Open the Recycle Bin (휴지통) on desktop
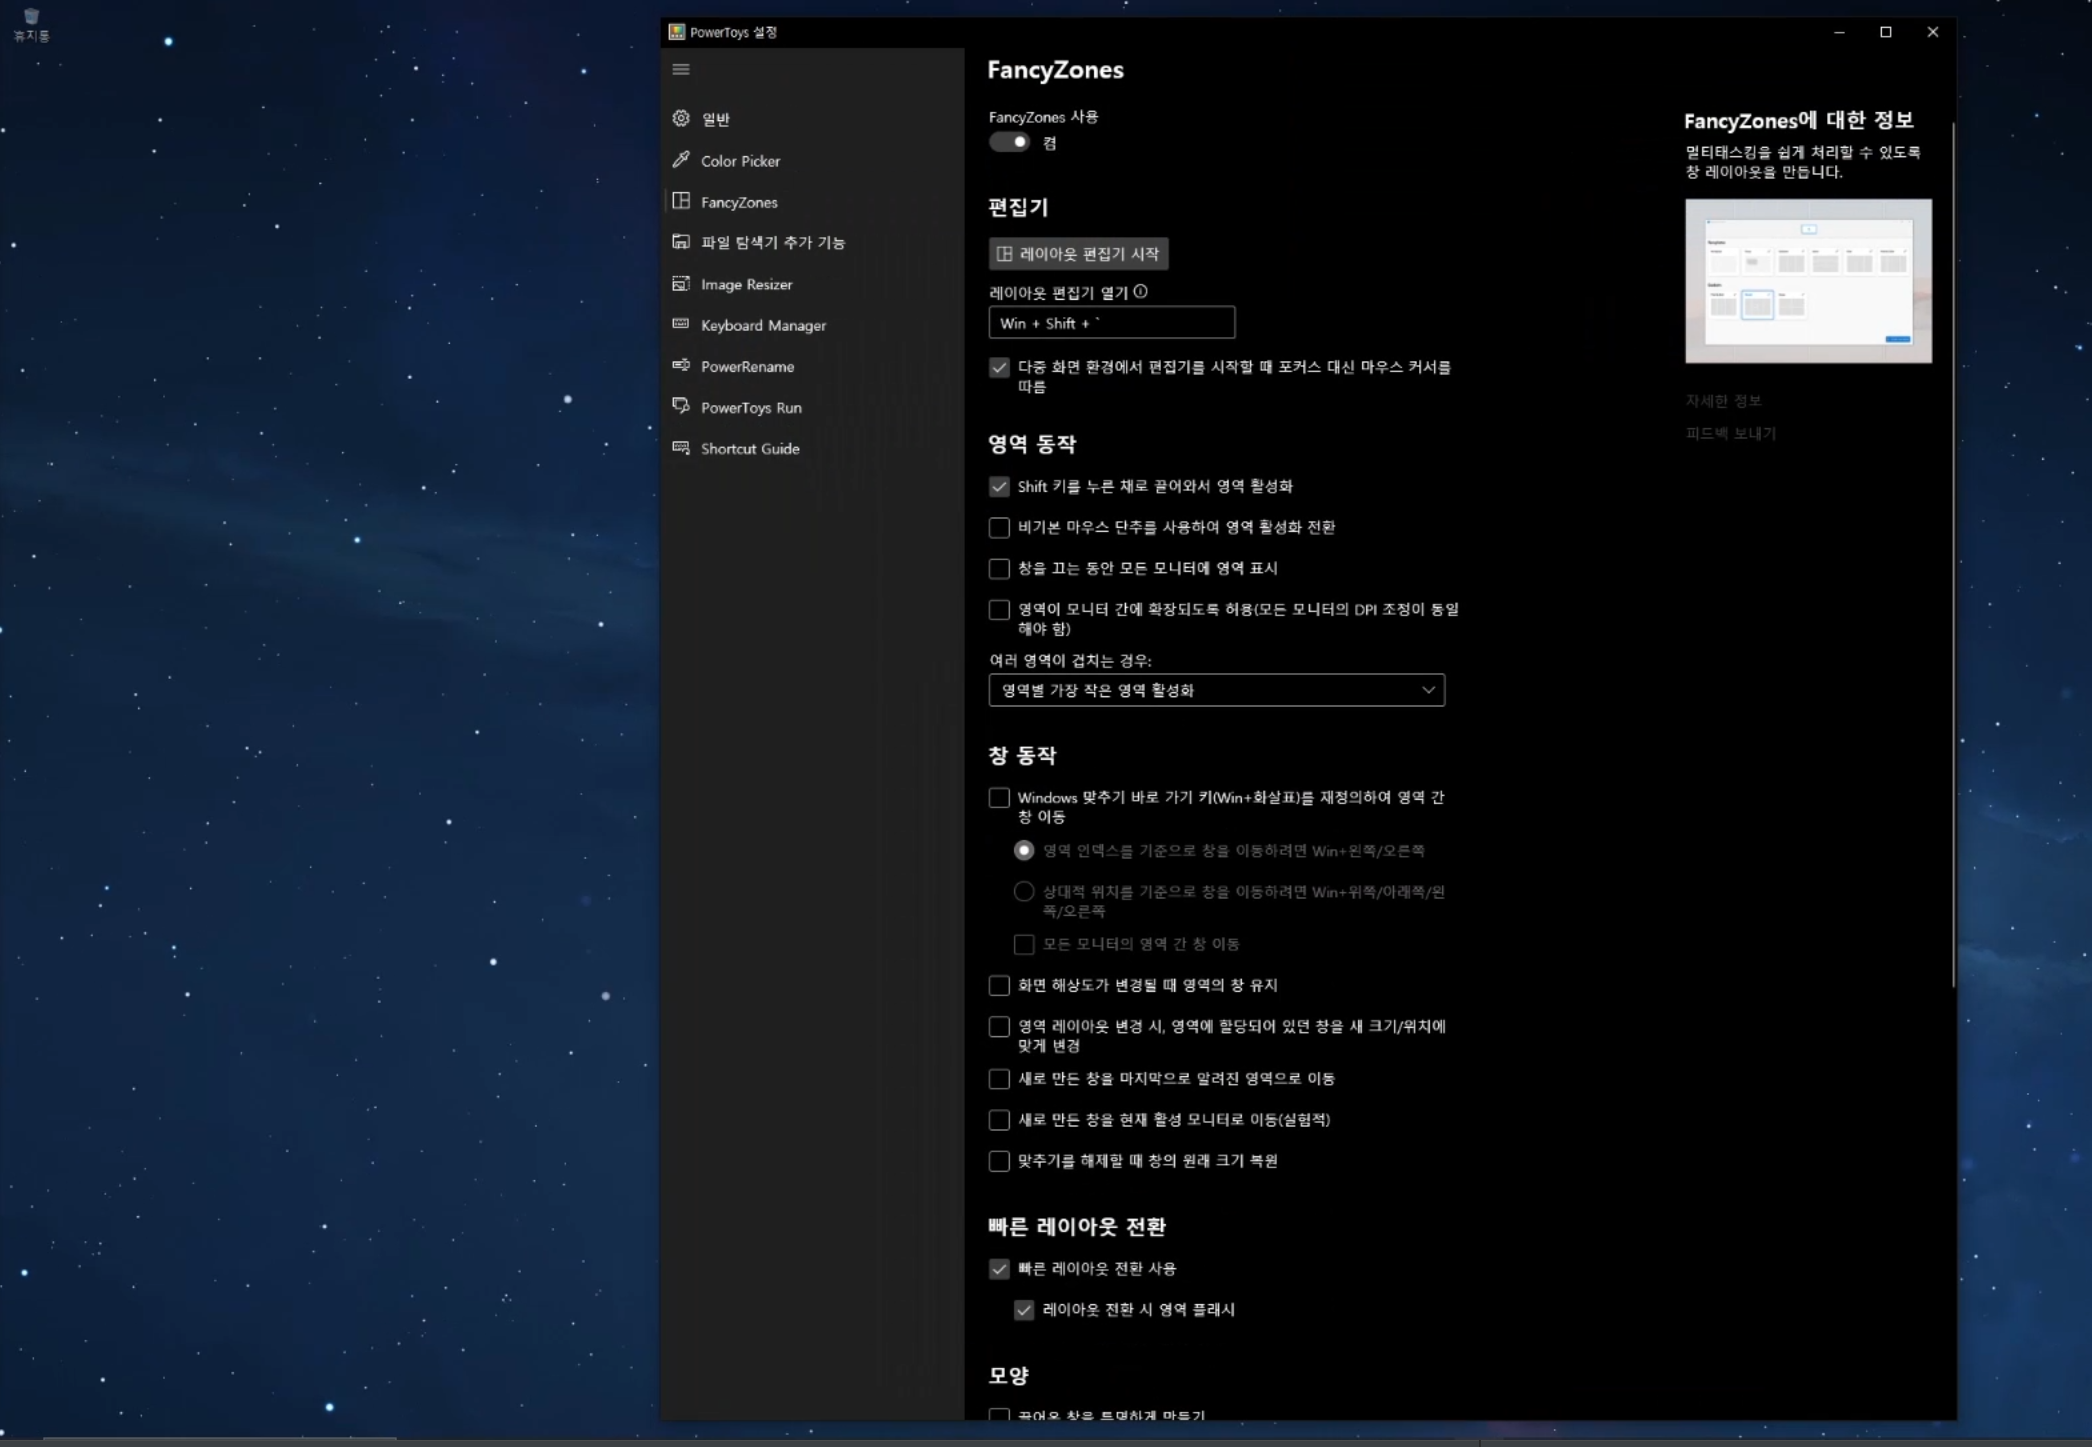This screenshot has height=1447, width=2092. 31,25
